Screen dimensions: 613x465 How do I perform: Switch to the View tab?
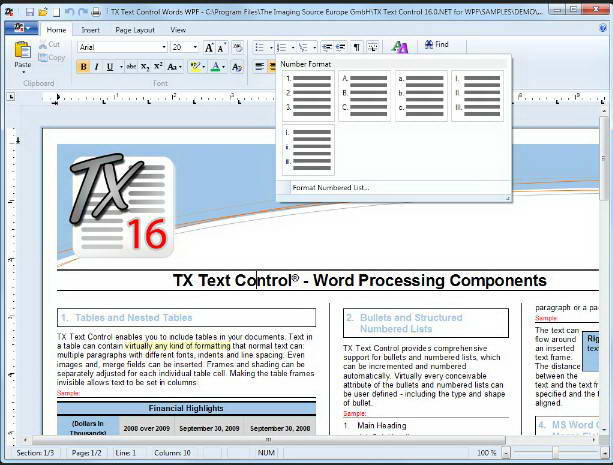tap(178, 30)
